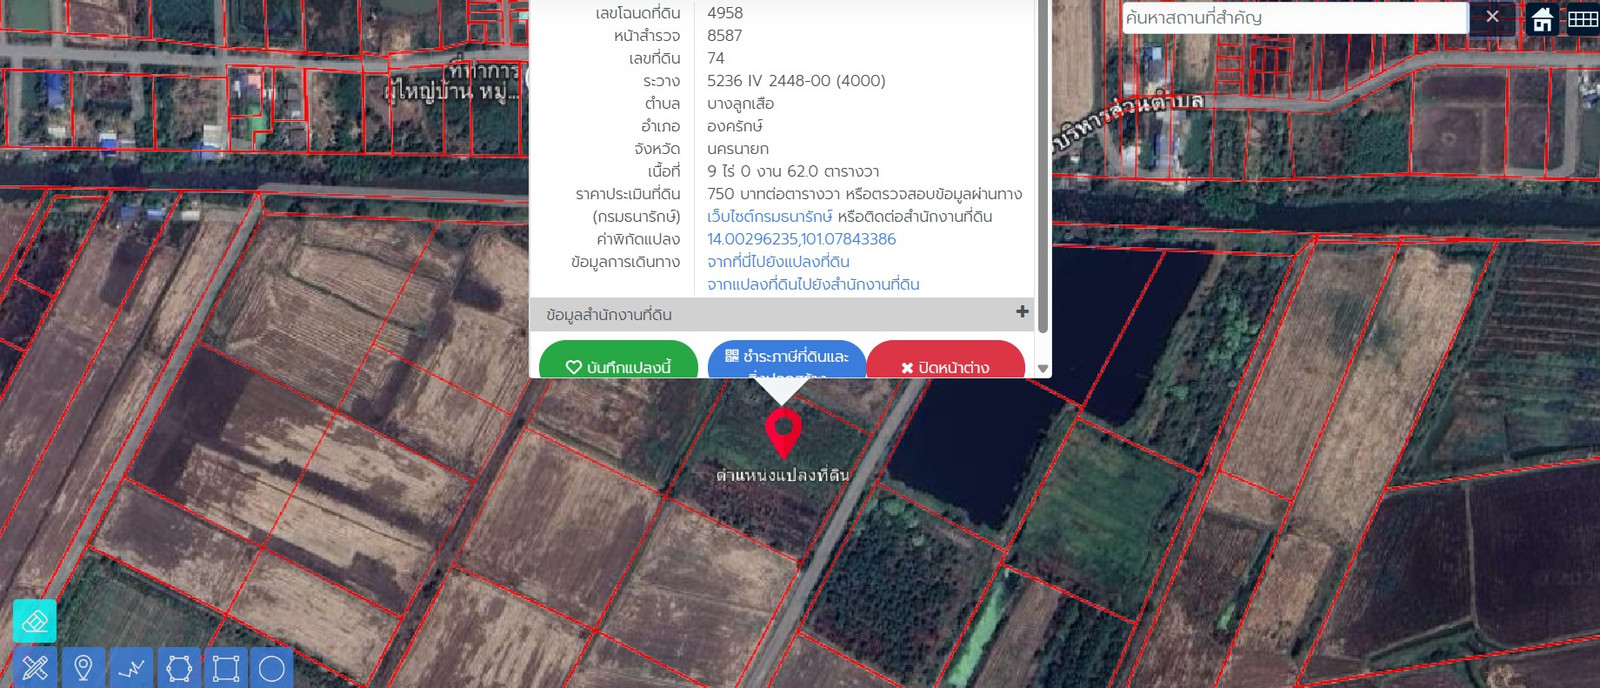
Task: Click the ค่าพิกัดแปลง label
Action: (638, 240)
